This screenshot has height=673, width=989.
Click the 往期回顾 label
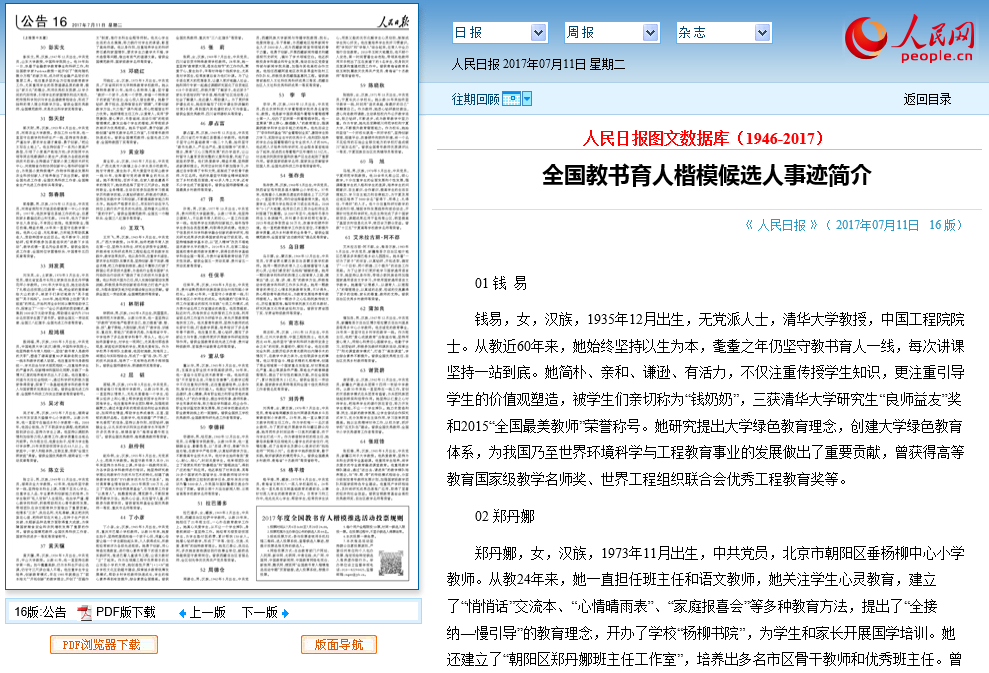476,99
